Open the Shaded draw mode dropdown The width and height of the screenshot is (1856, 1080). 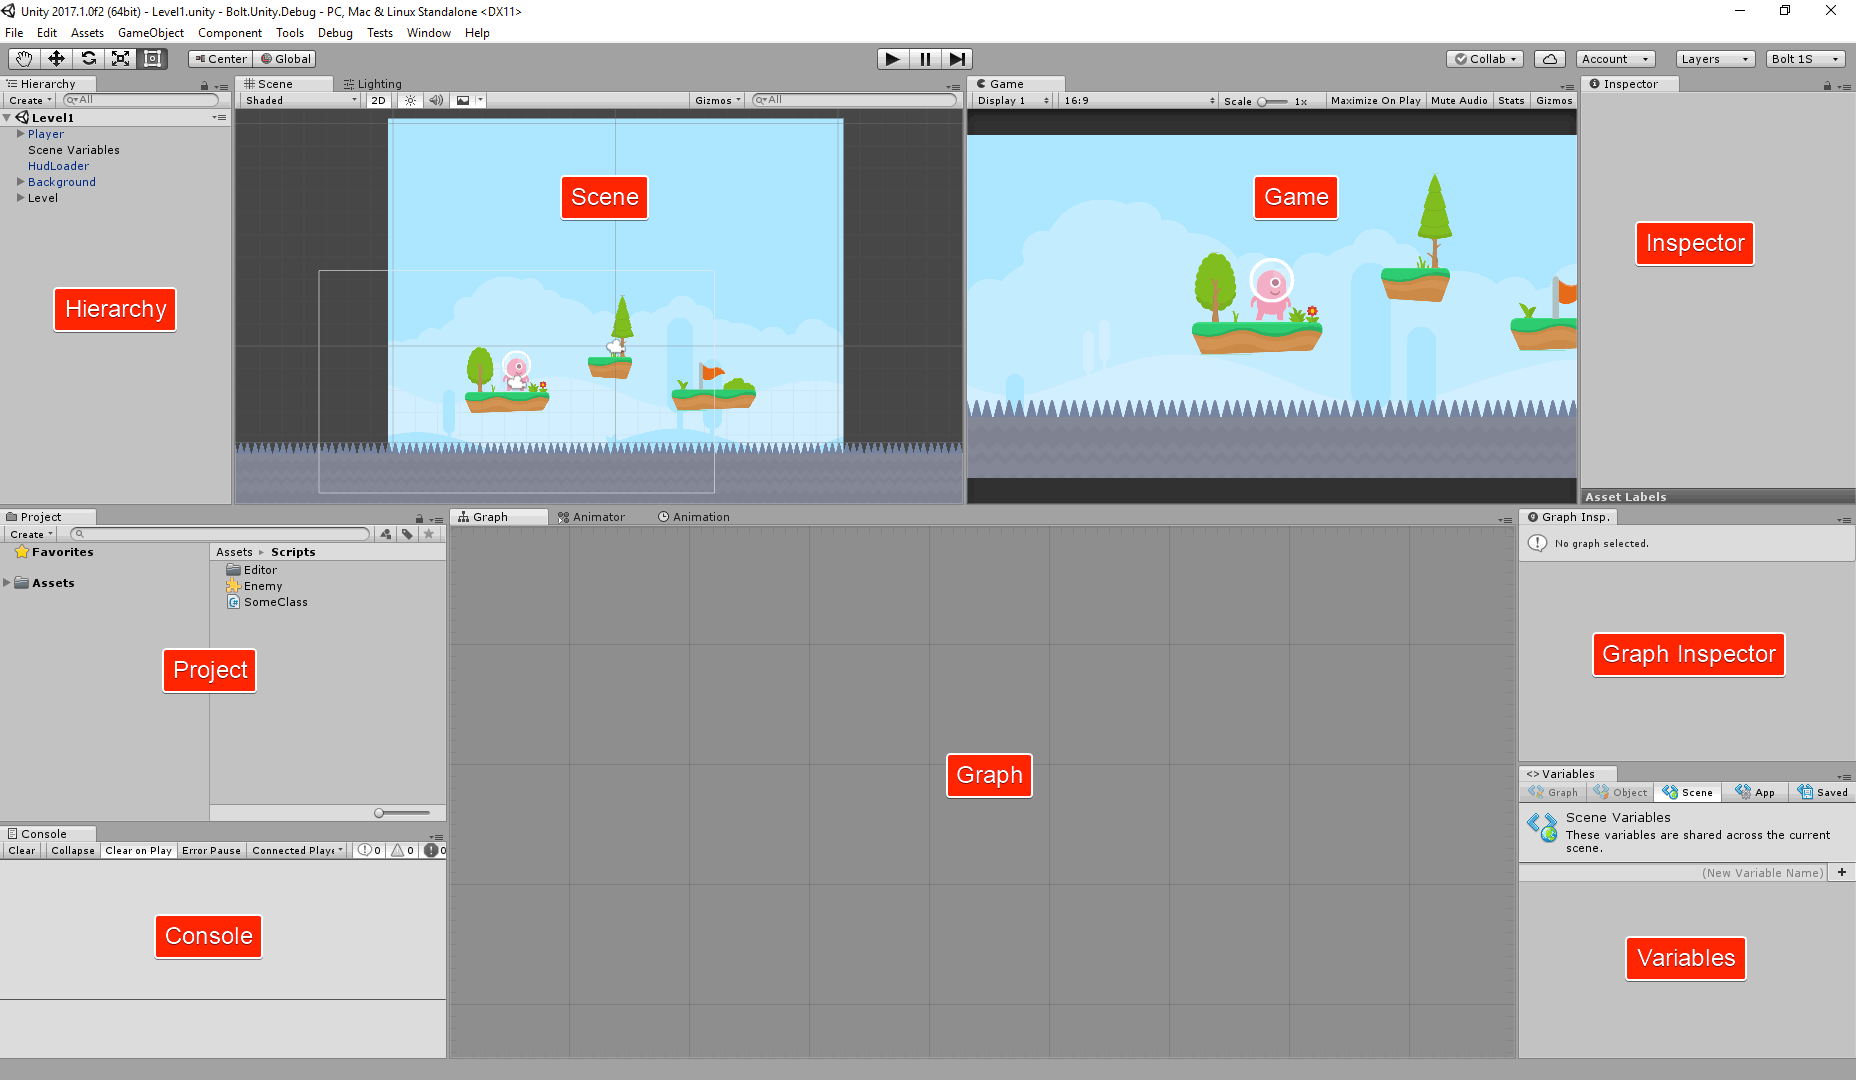[300, 100]
